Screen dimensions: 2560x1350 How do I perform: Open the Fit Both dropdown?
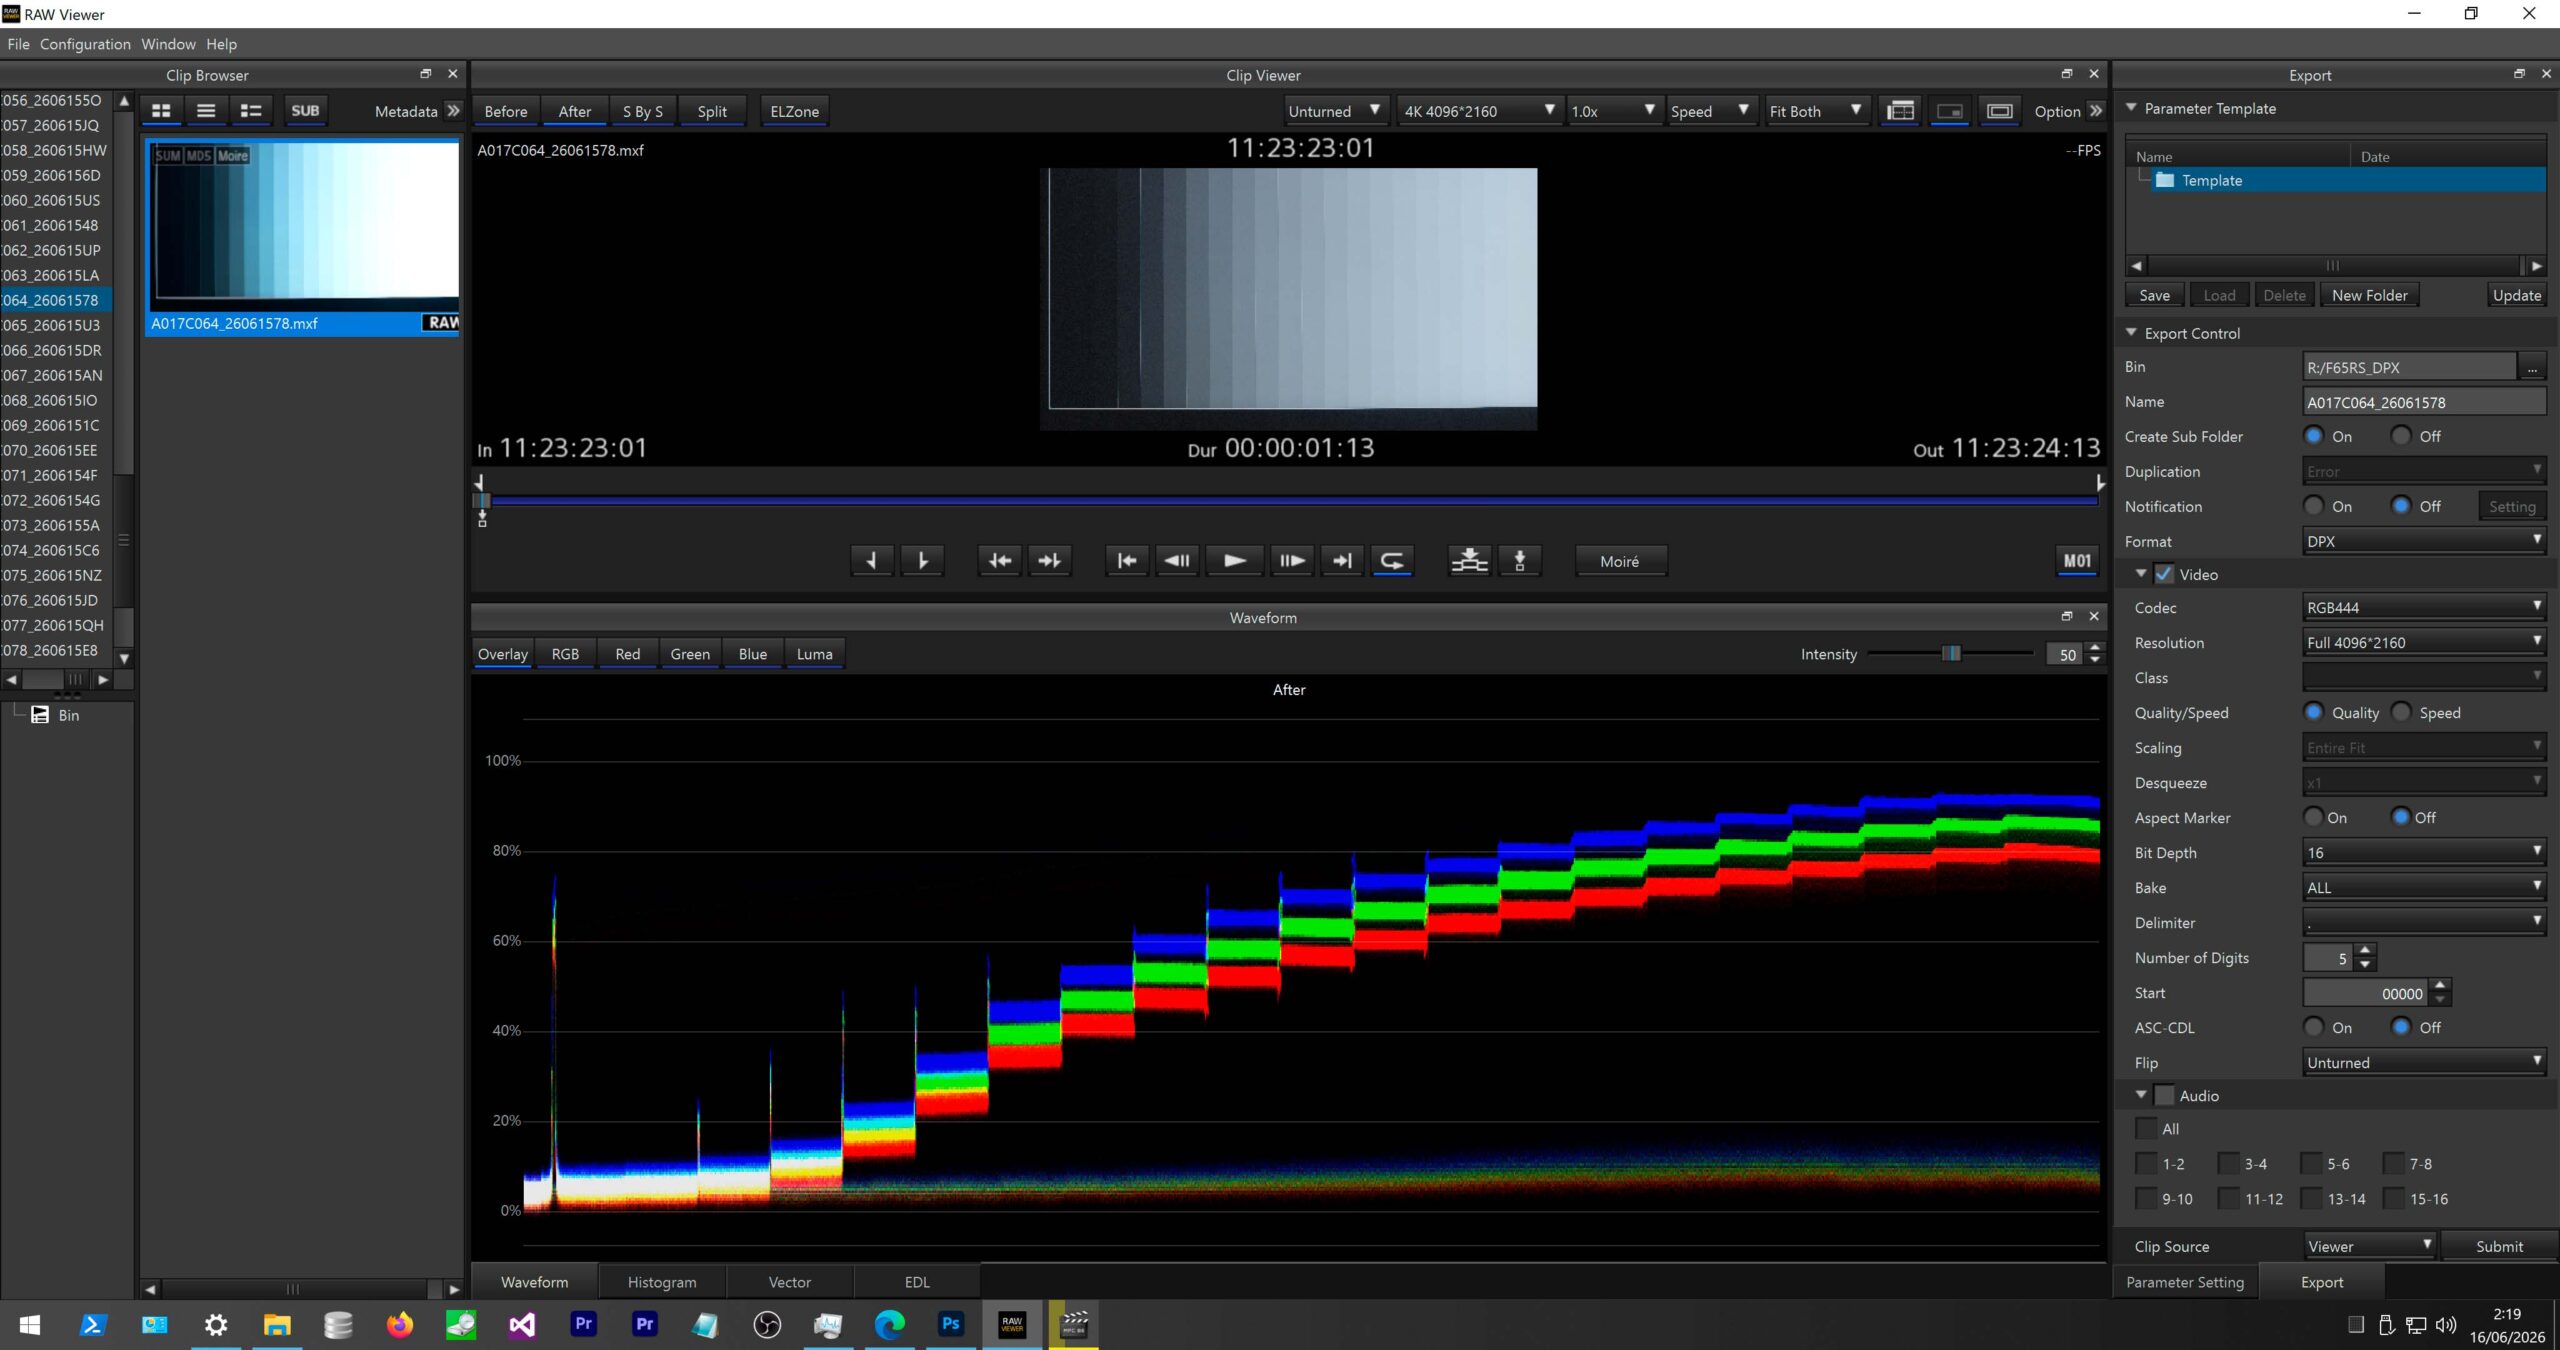pos(1815,111)
